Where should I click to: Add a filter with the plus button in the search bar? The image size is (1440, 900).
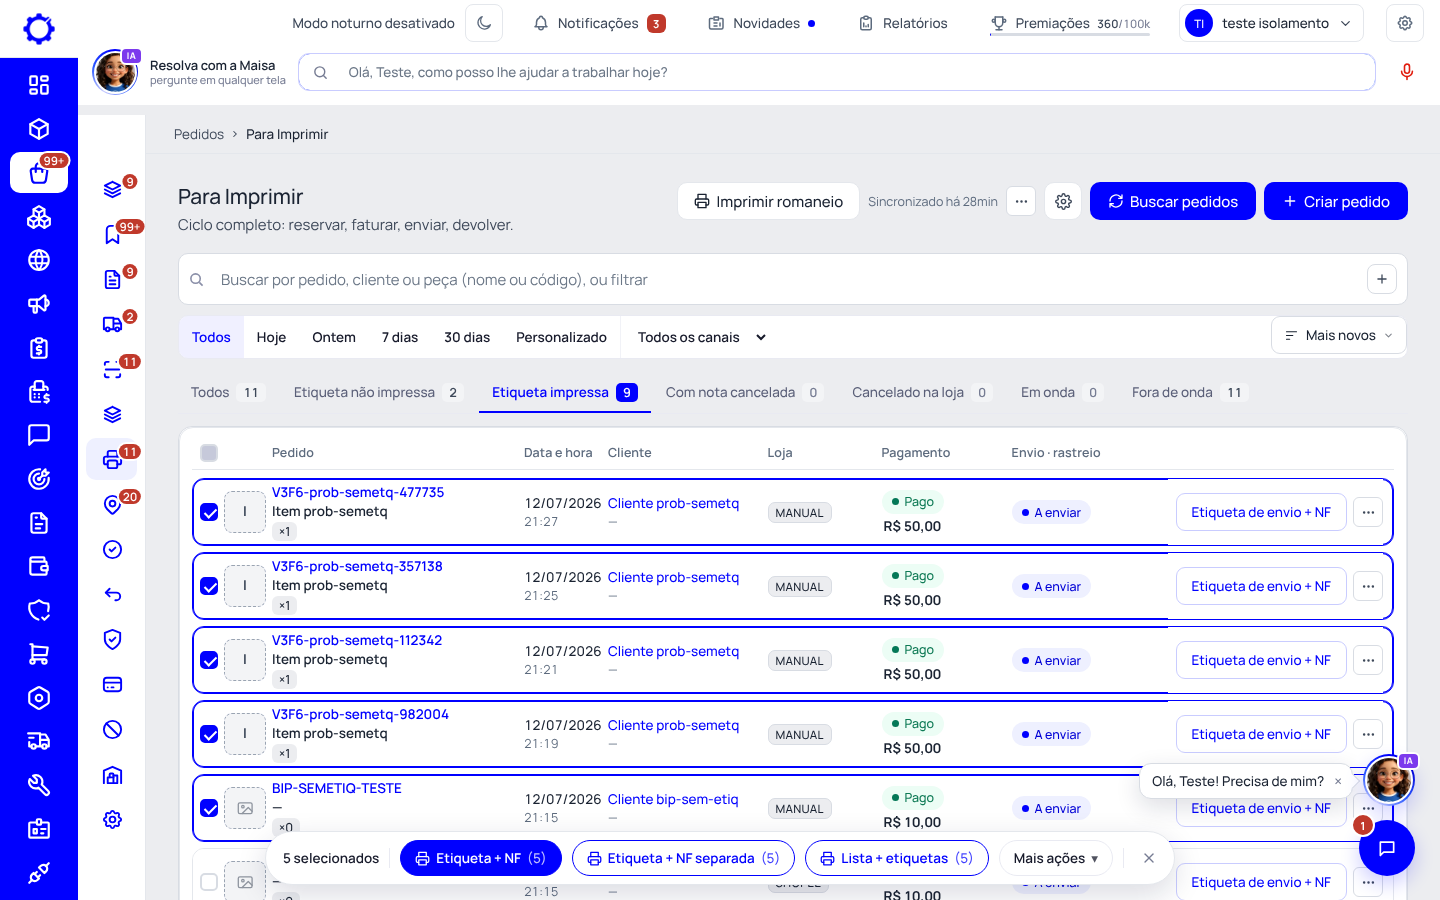point(1381,279)
